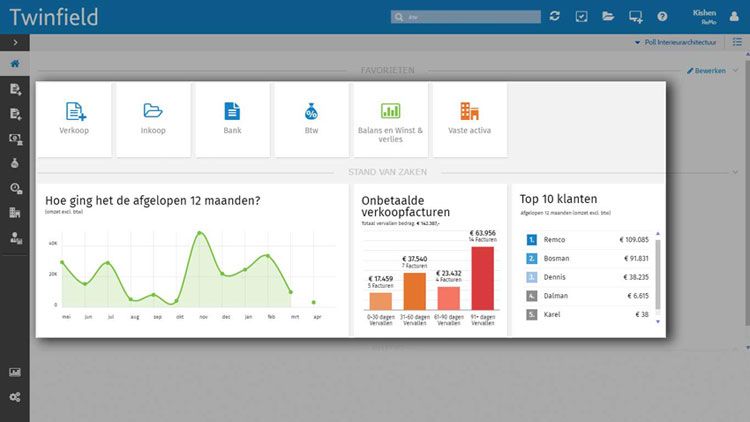
Task: Open the cash and bank sidebar icon
Action: [15, 139]
